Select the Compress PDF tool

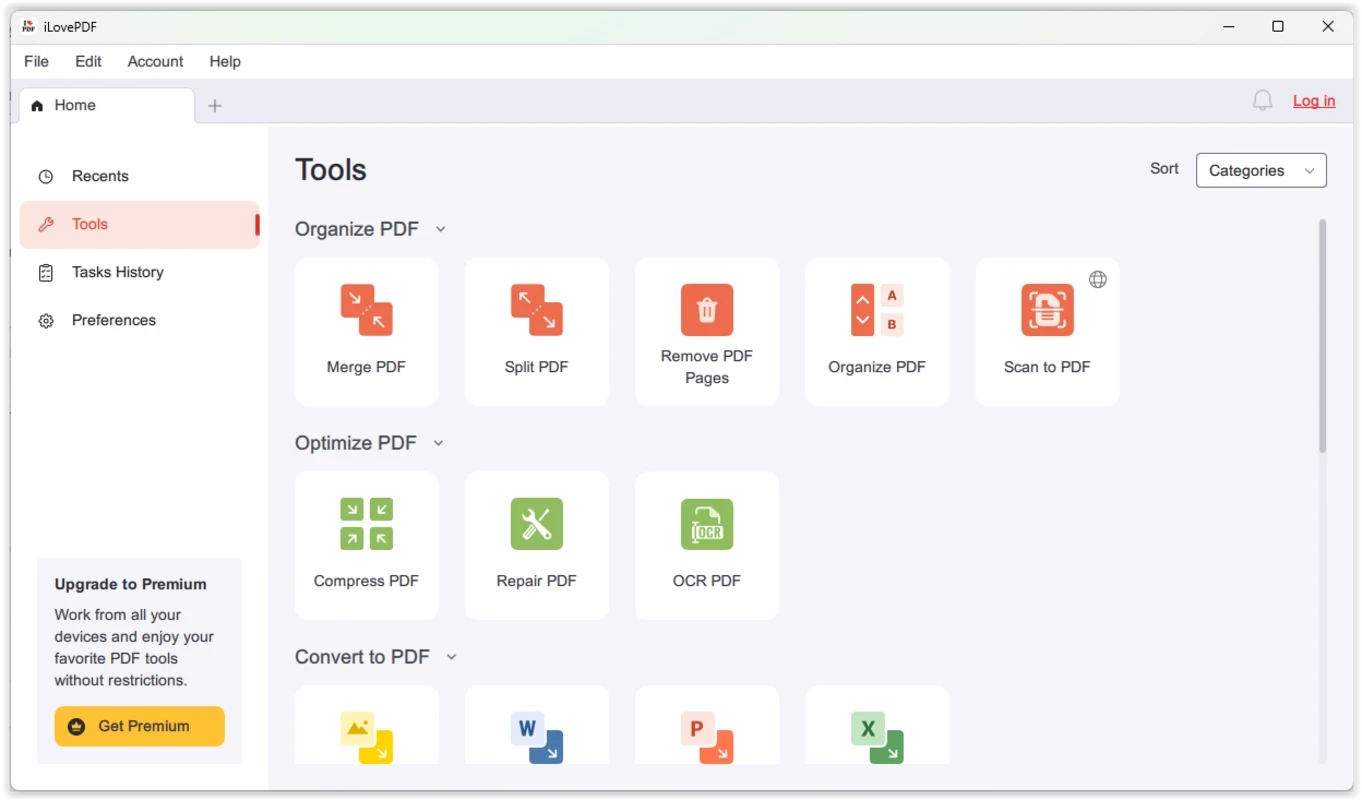tap(366, 545)
